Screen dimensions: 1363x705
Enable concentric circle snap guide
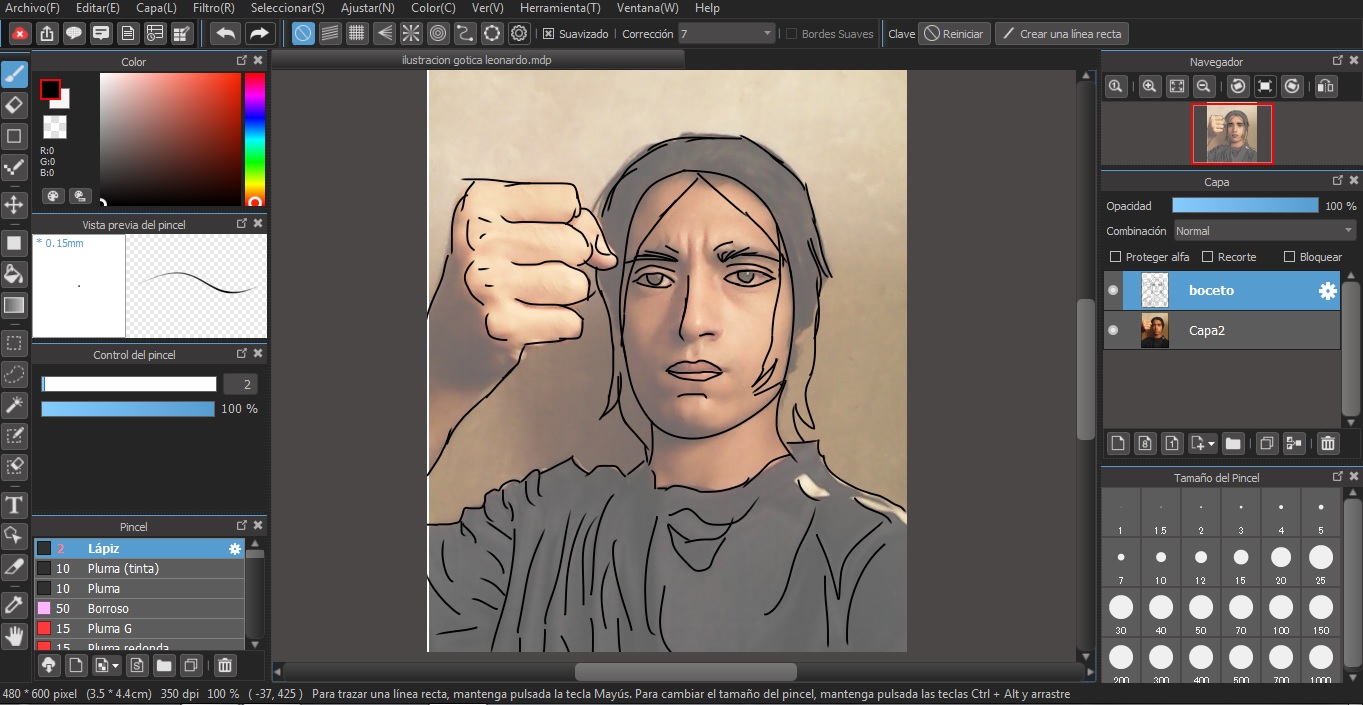[438, 33]
